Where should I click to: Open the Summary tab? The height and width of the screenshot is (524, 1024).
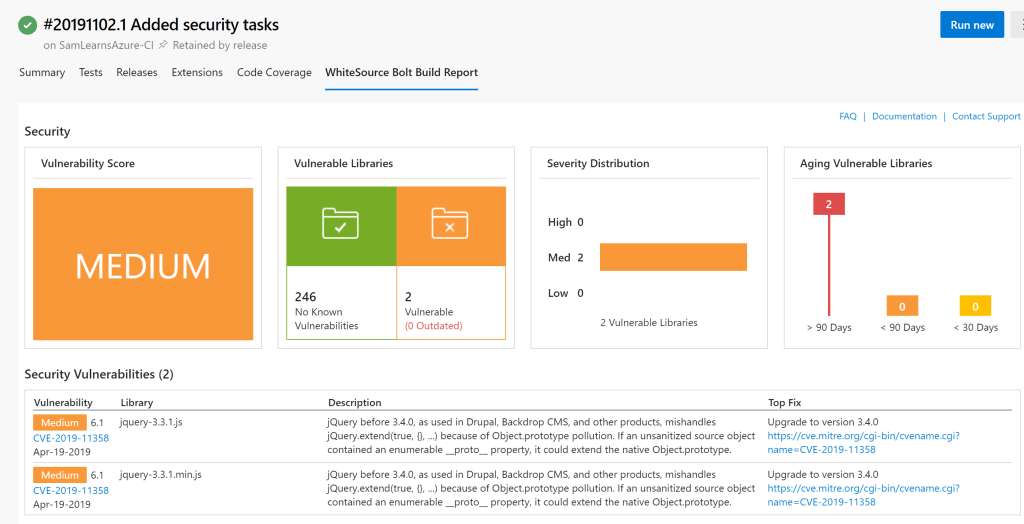[42, 73]
